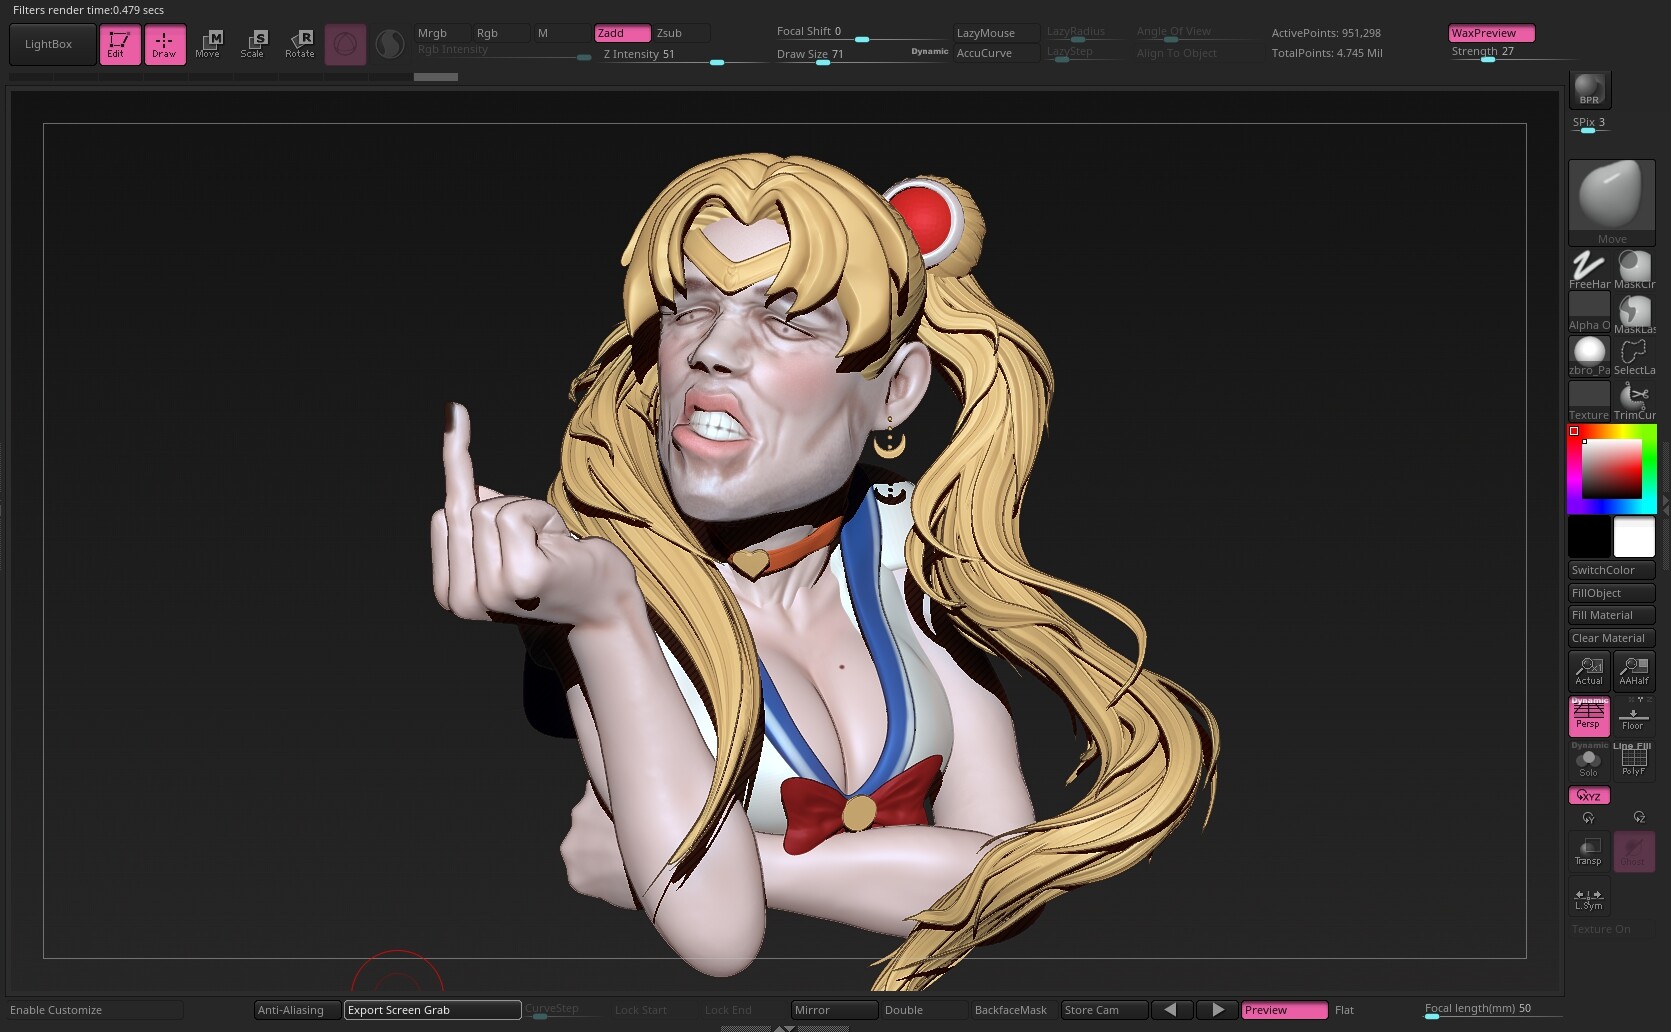Adjust the Strength 27 slider
The height and width of the screenshot is (1032, 1671).
1512,52
